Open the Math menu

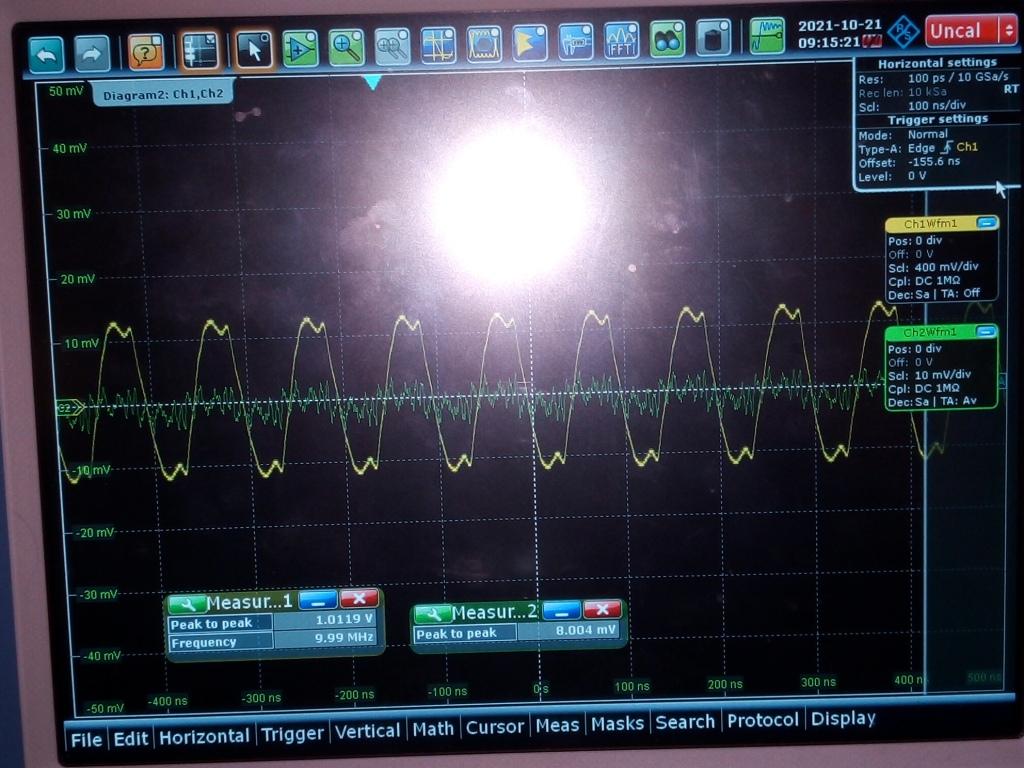tap(433, 729)
